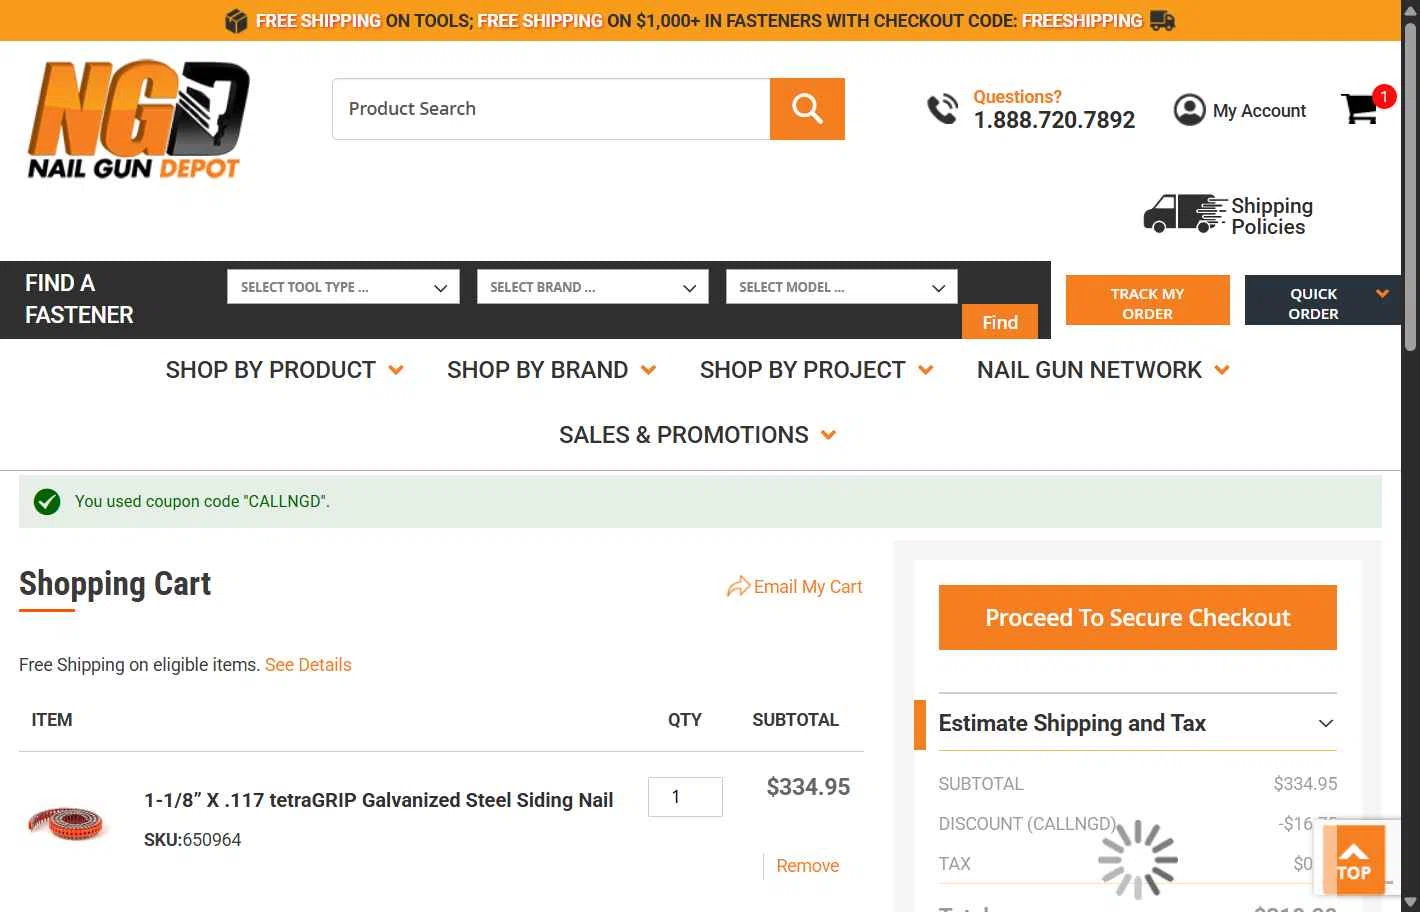Open the Sales & Promotions menu
Screen dimensions: 1420x912
(698, 435)
